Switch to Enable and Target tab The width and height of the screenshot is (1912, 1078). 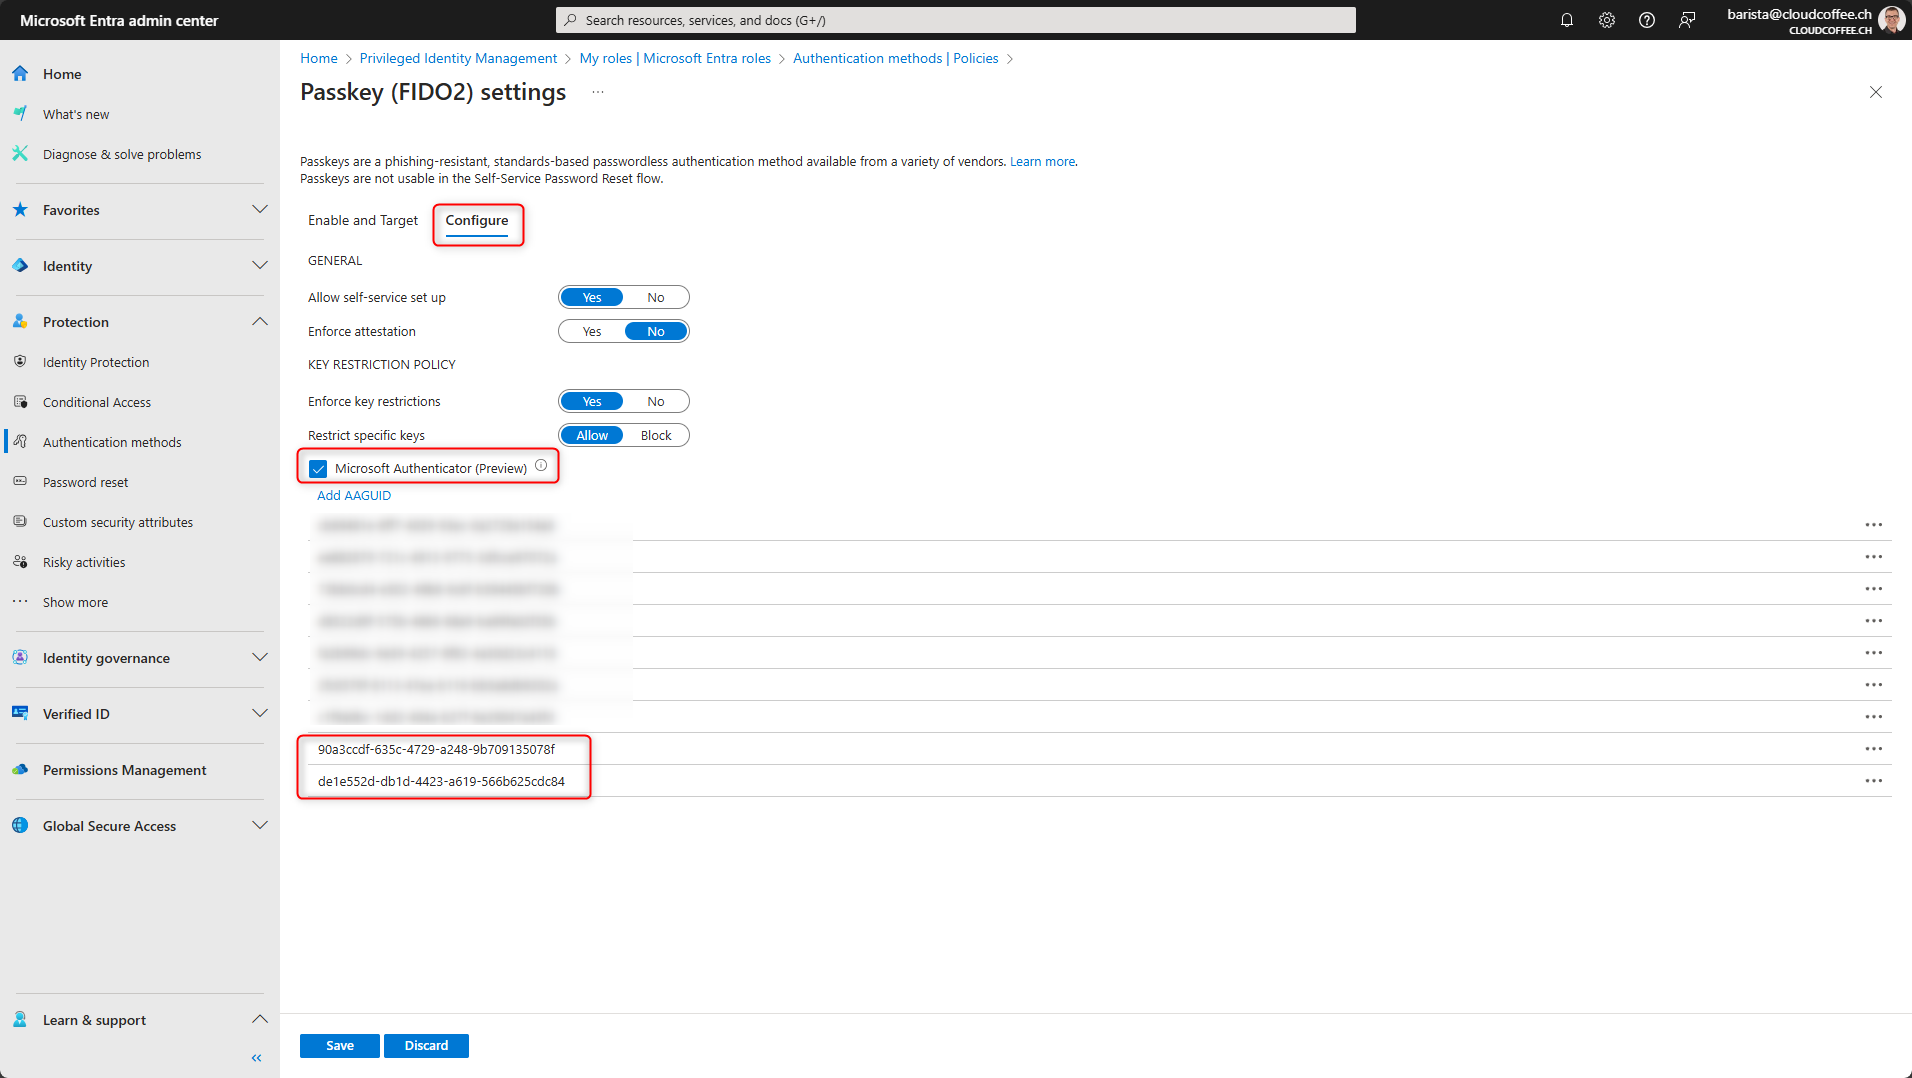(x=363, y=221)
